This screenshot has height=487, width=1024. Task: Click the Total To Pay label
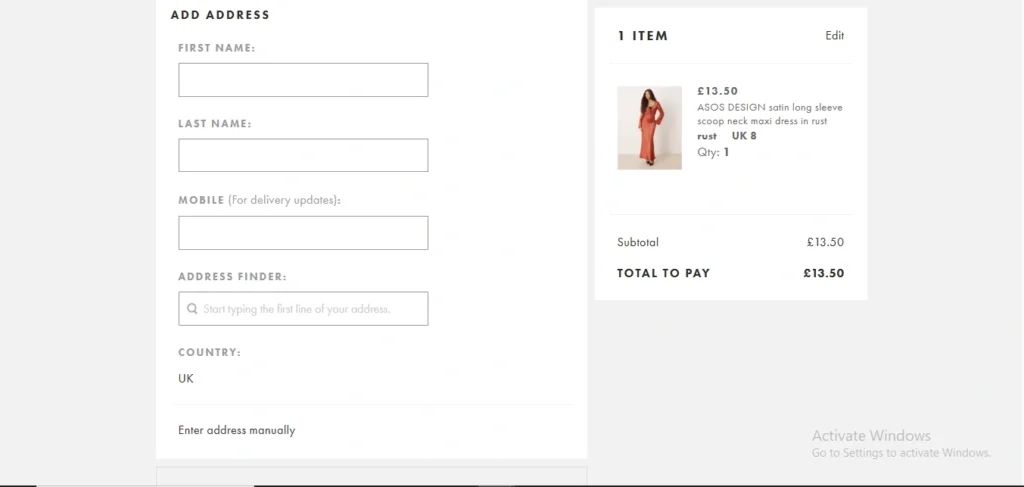[663, 273]
